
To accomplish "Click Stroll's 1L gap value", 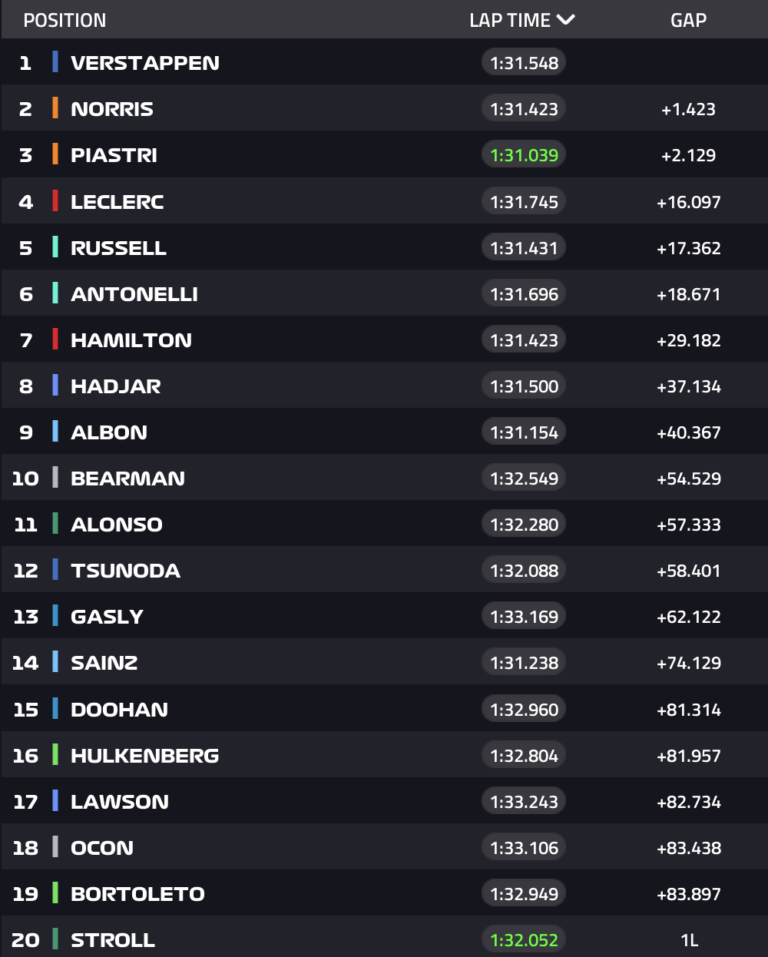I will click(688, 940).
